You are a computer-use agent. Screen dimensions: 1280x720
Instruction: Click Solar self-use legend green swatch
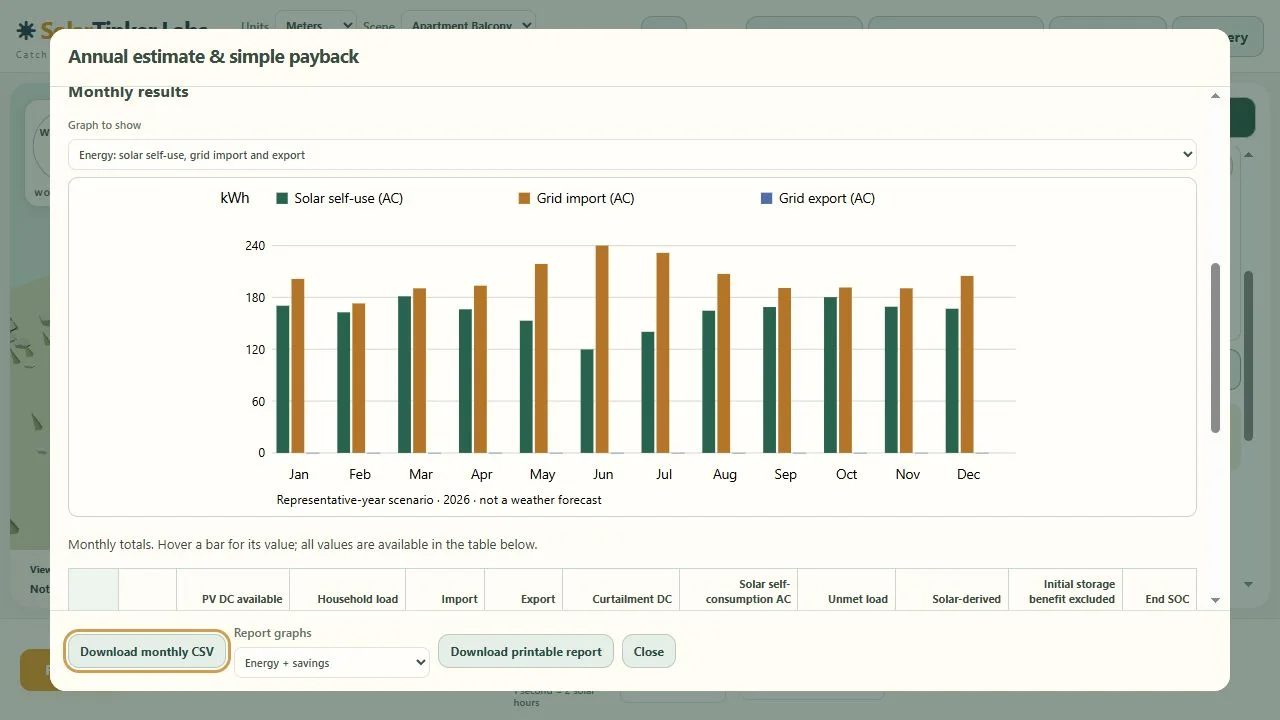click(282, 198)
